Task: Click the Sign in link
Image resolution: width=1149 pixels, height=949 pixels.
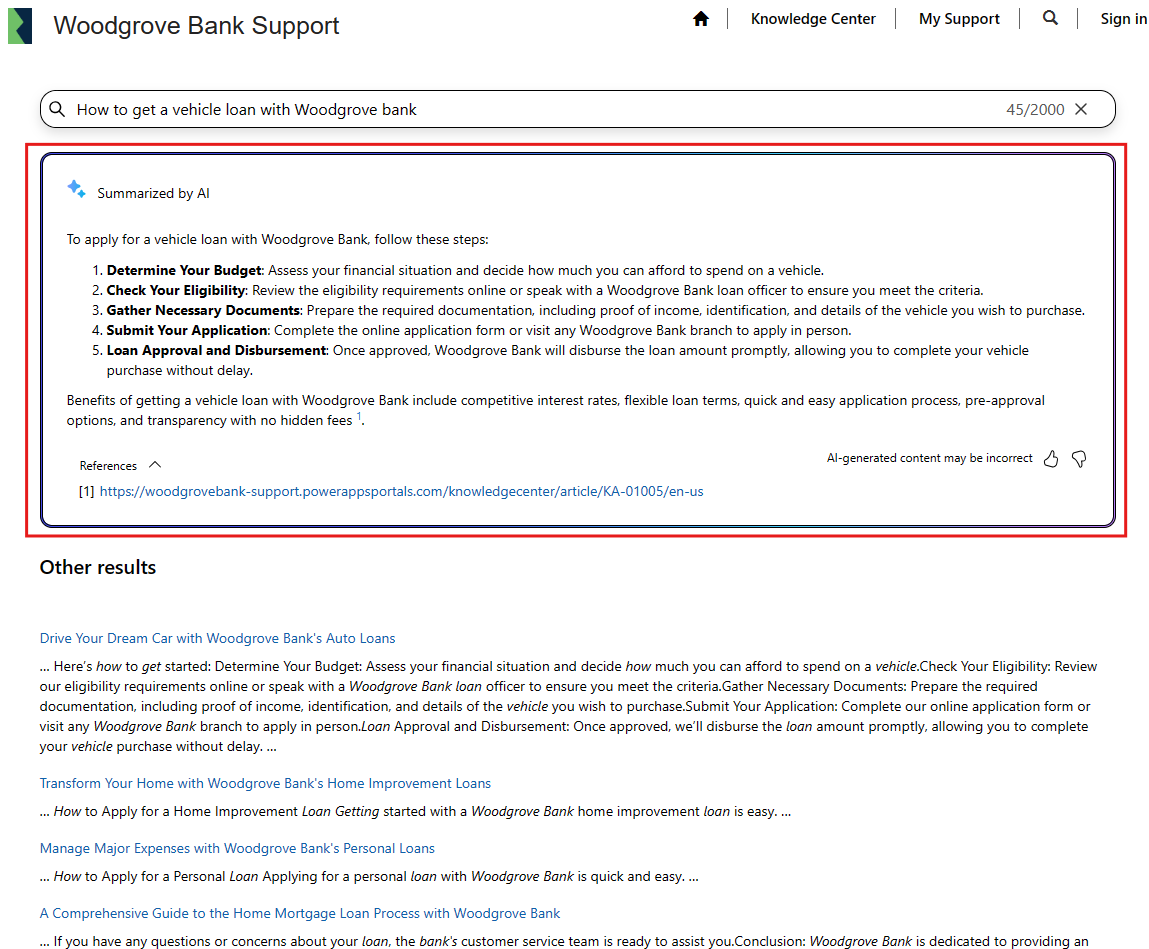Action: point(1123,18)
